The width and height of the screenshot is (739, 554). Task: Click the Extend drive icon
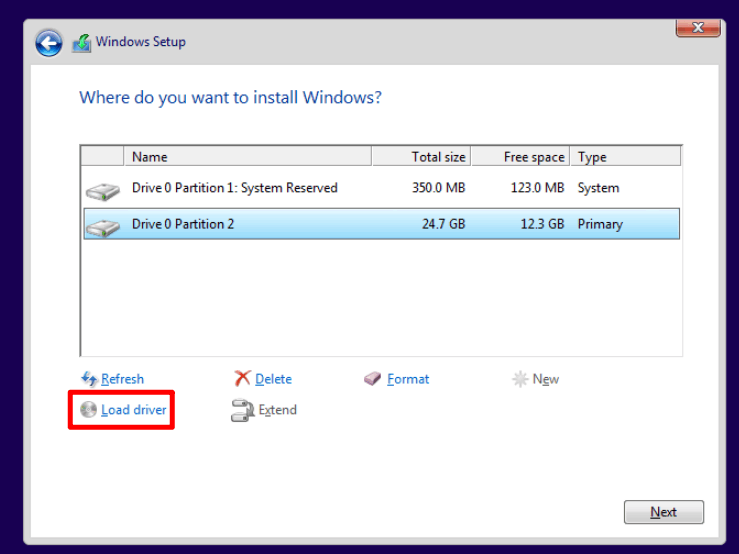tap(243, 410)
